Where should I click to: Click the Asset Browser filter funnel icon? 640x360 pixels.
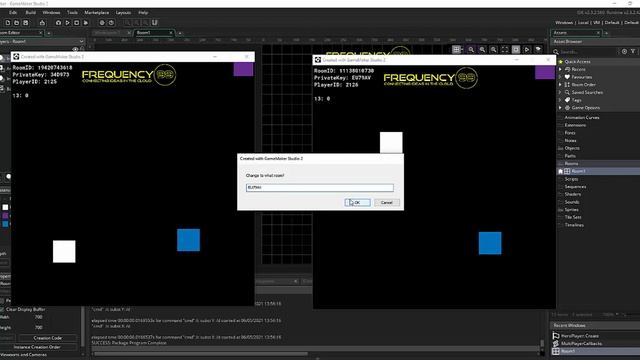(633, 51)
